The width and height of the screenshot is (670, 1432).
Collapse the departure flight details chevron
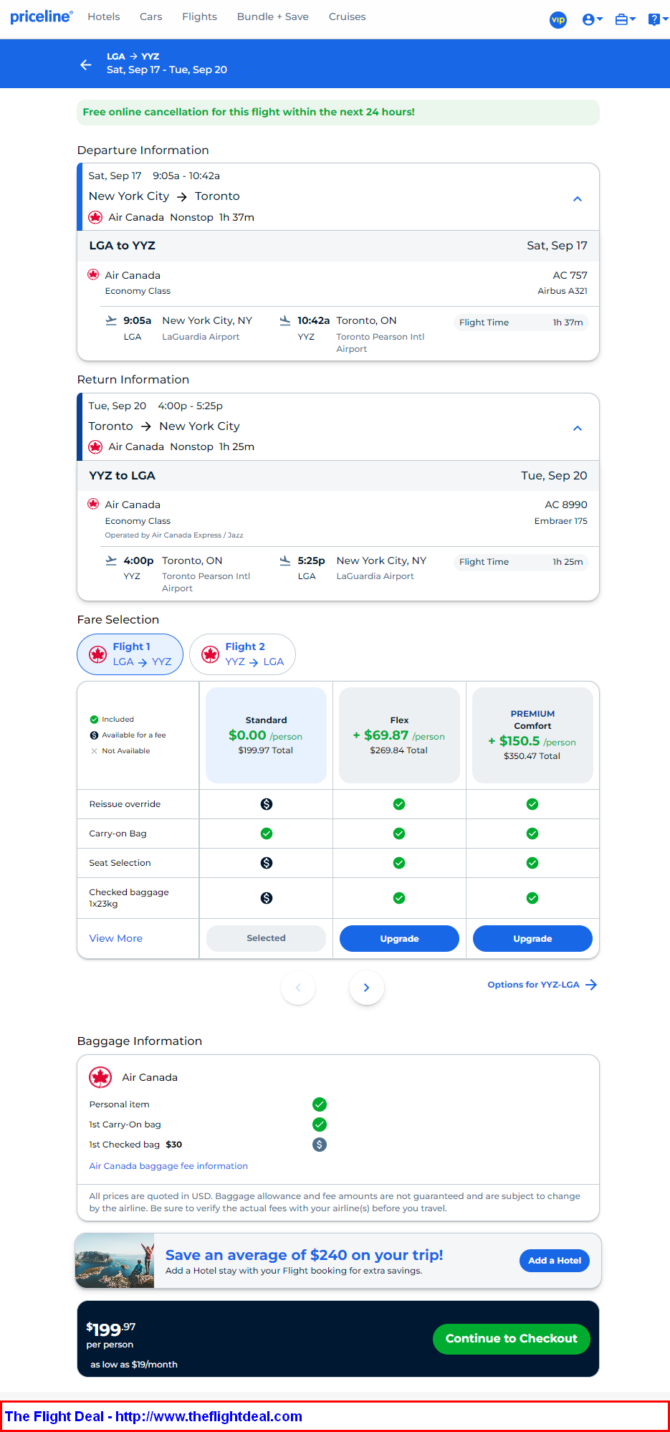pyautogui.click(x=577, y=198)
